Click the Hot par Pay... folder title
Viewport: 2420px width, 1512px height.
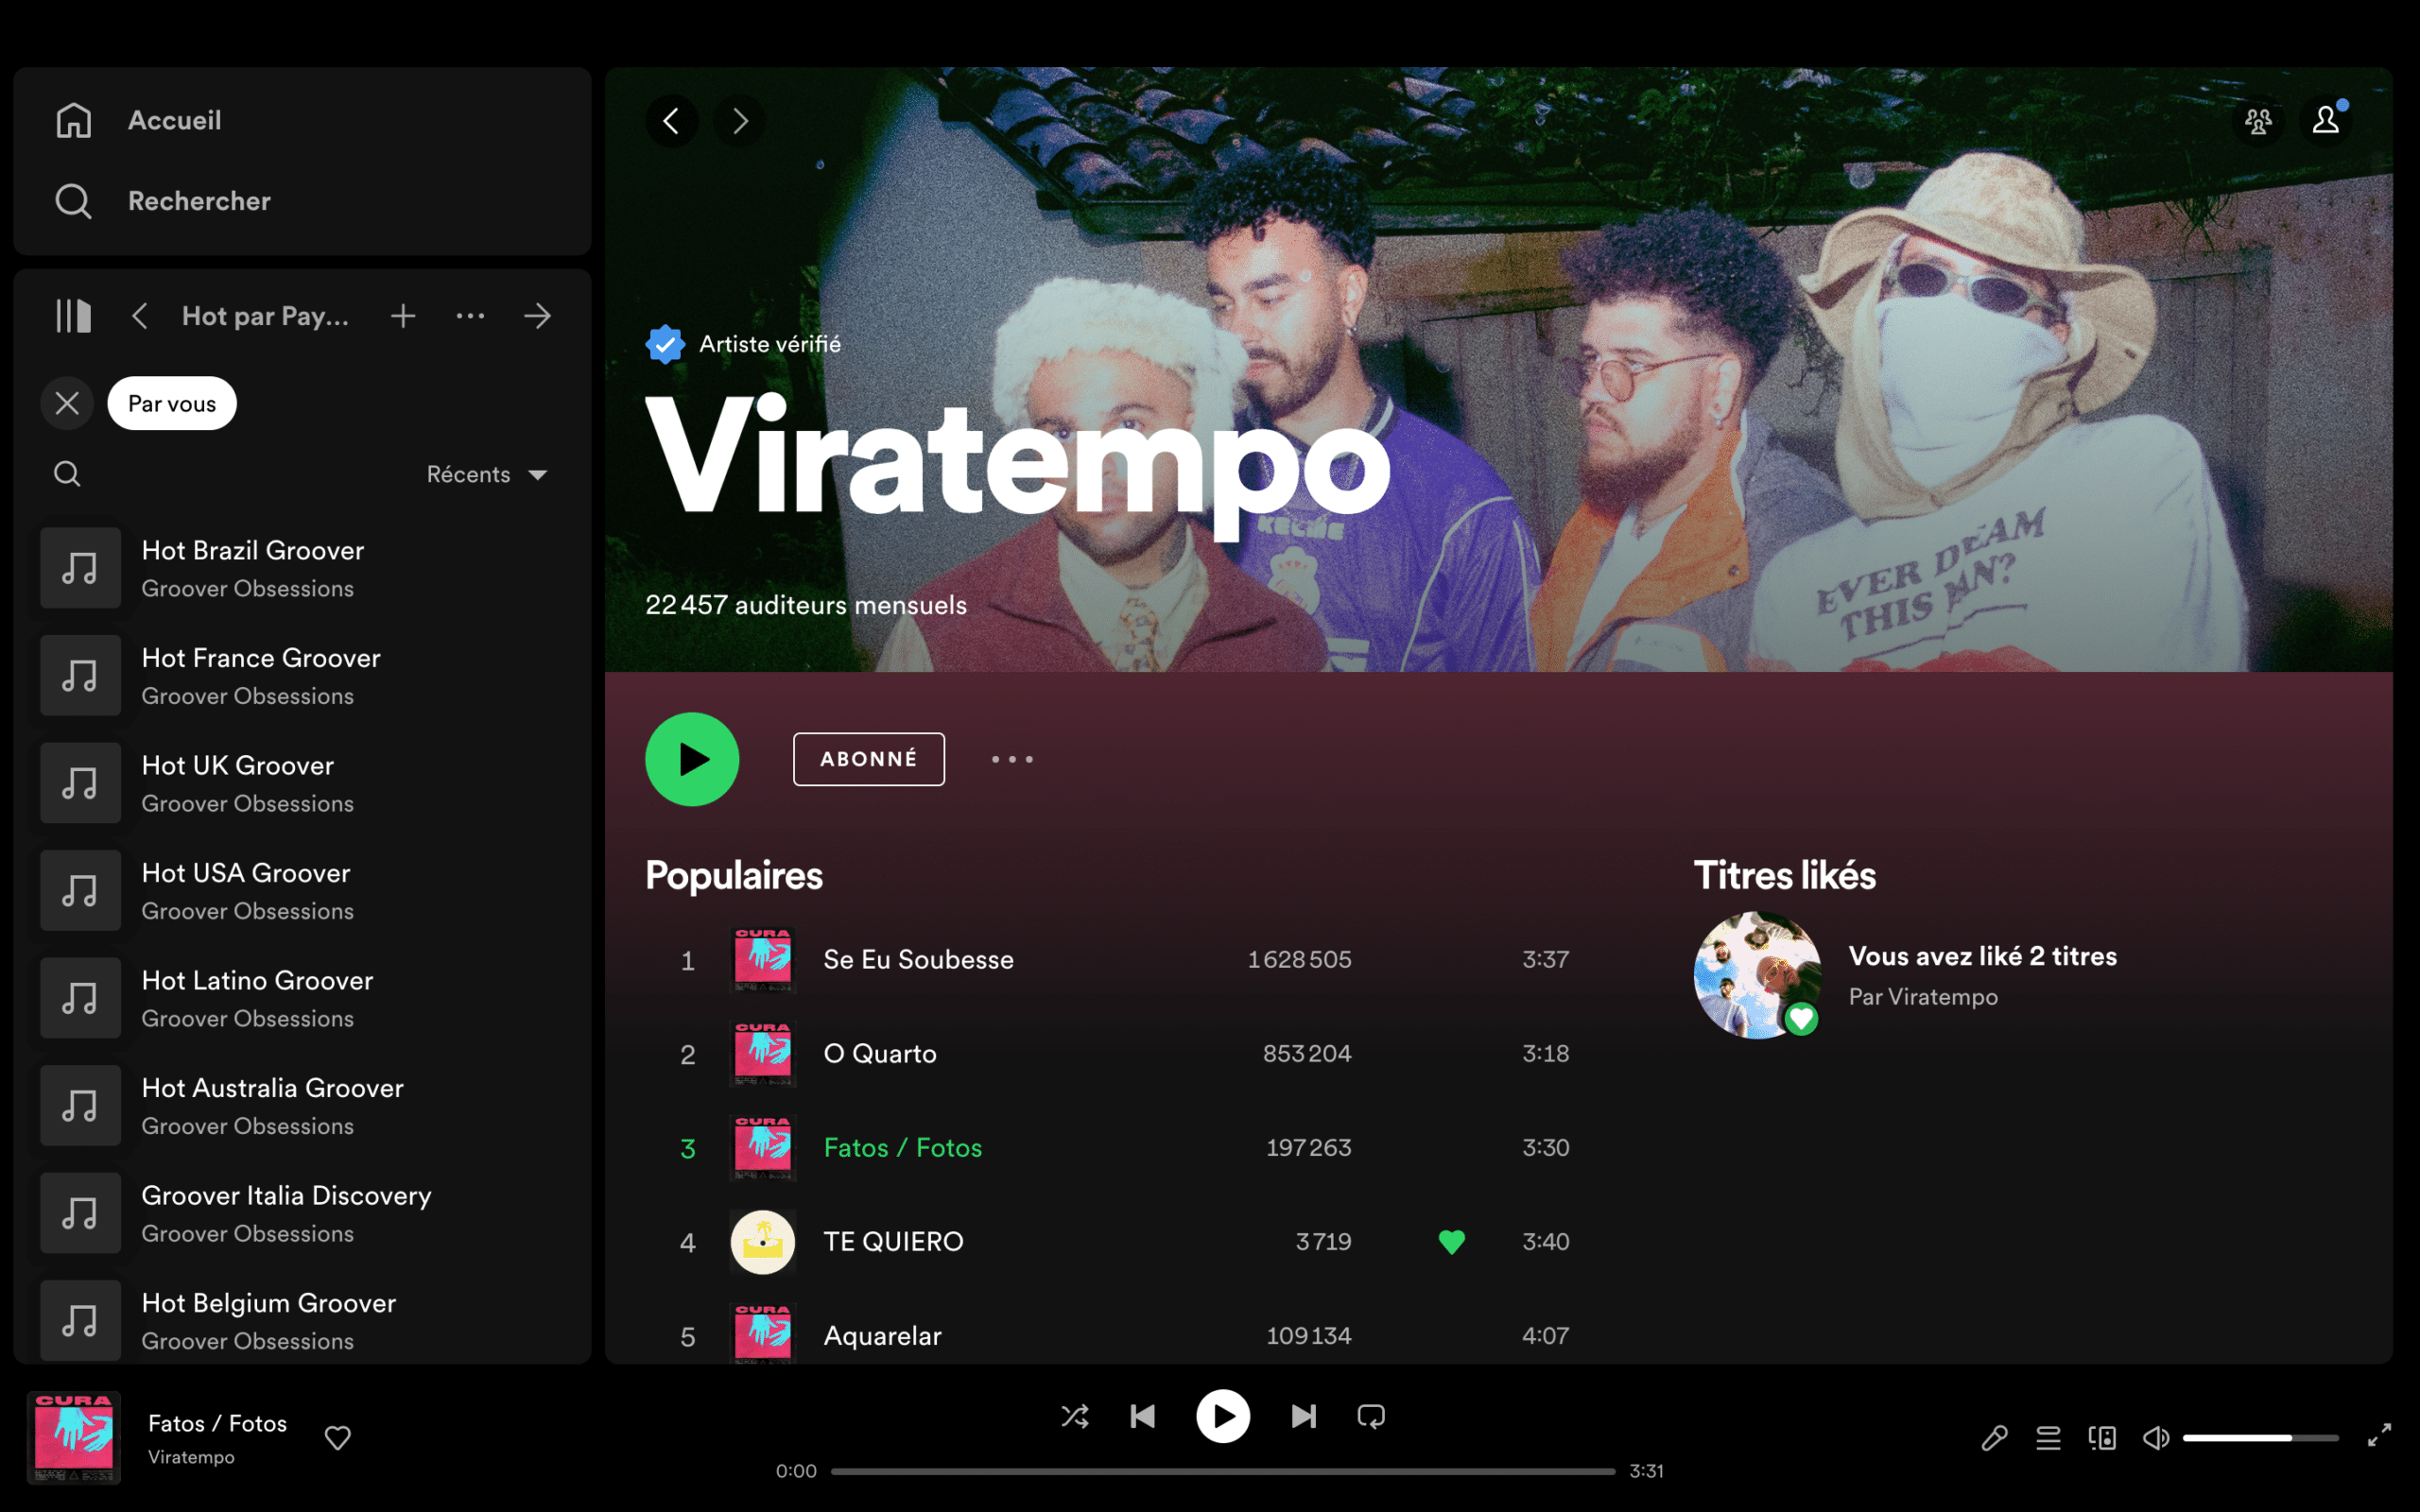click(265, 316)
